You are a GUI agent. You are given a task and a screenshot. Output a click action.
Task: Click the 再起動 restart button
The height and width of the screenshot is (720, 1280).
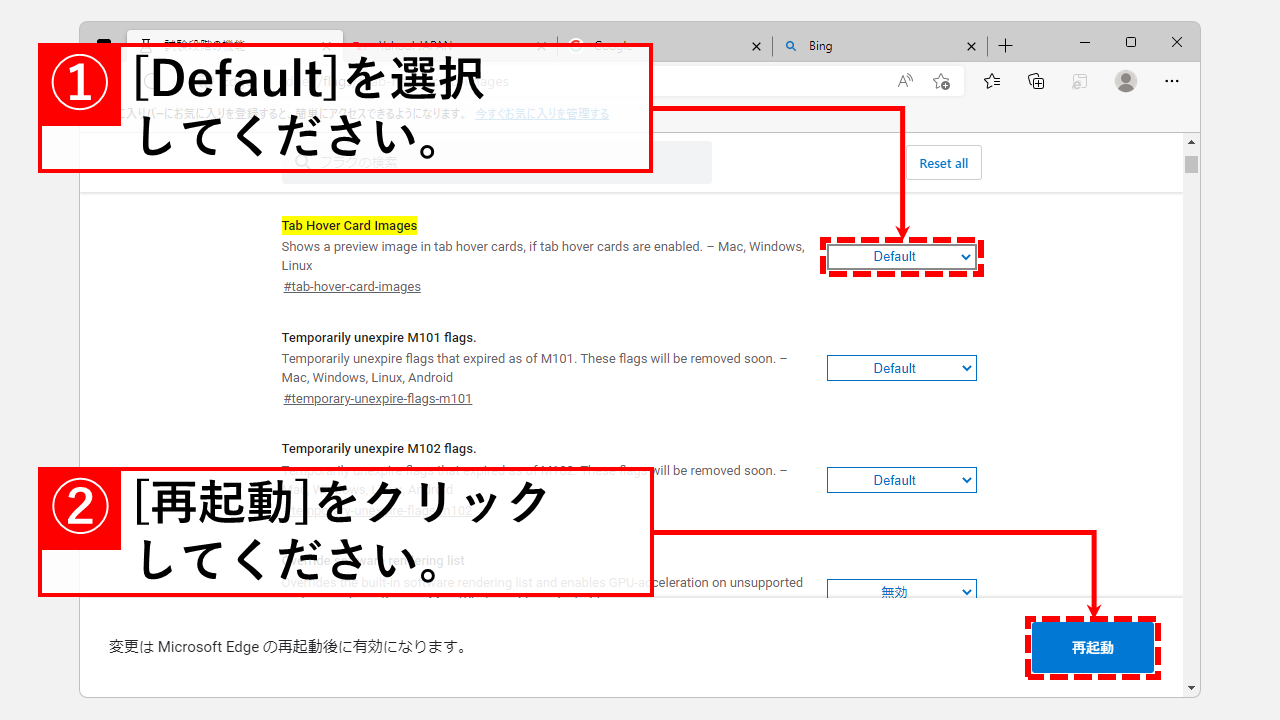point(1092,647)
